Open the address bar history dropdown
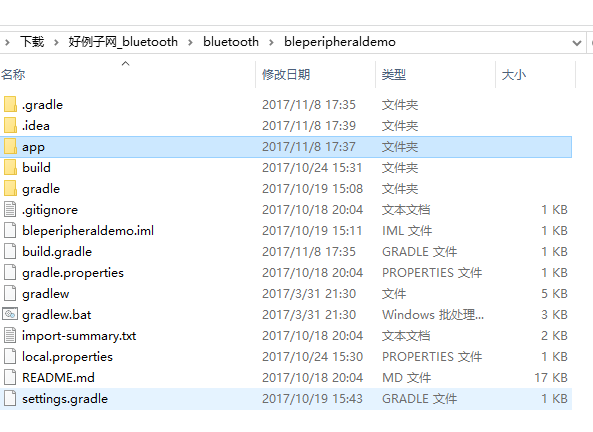 pos(577,43)
